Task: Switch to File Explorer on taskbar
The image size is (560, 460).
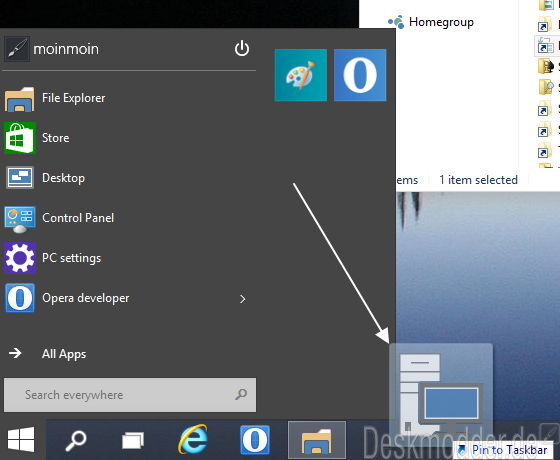Action: coord(317,440)
